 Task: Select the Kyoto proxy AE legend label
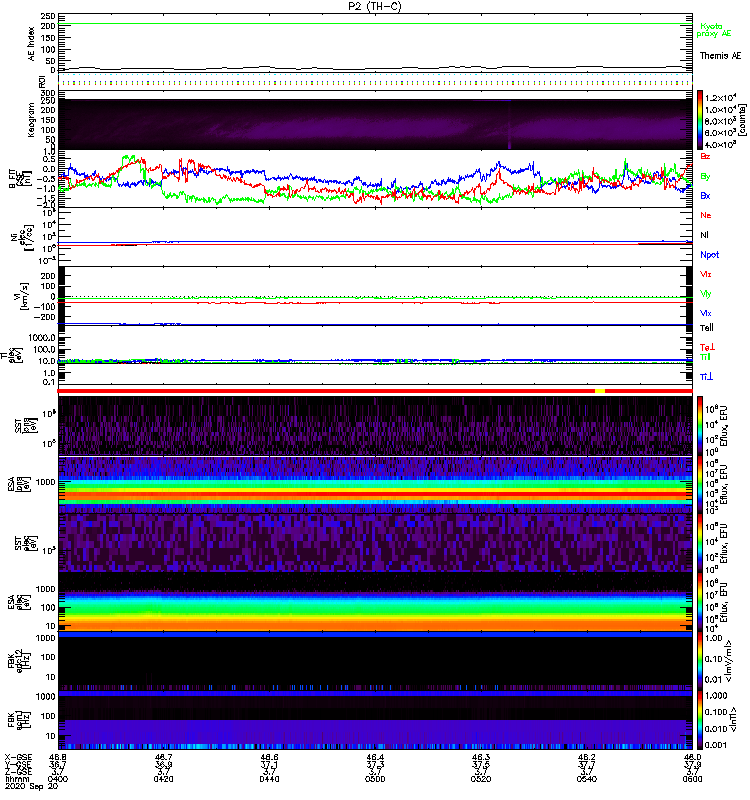[713, 30]
